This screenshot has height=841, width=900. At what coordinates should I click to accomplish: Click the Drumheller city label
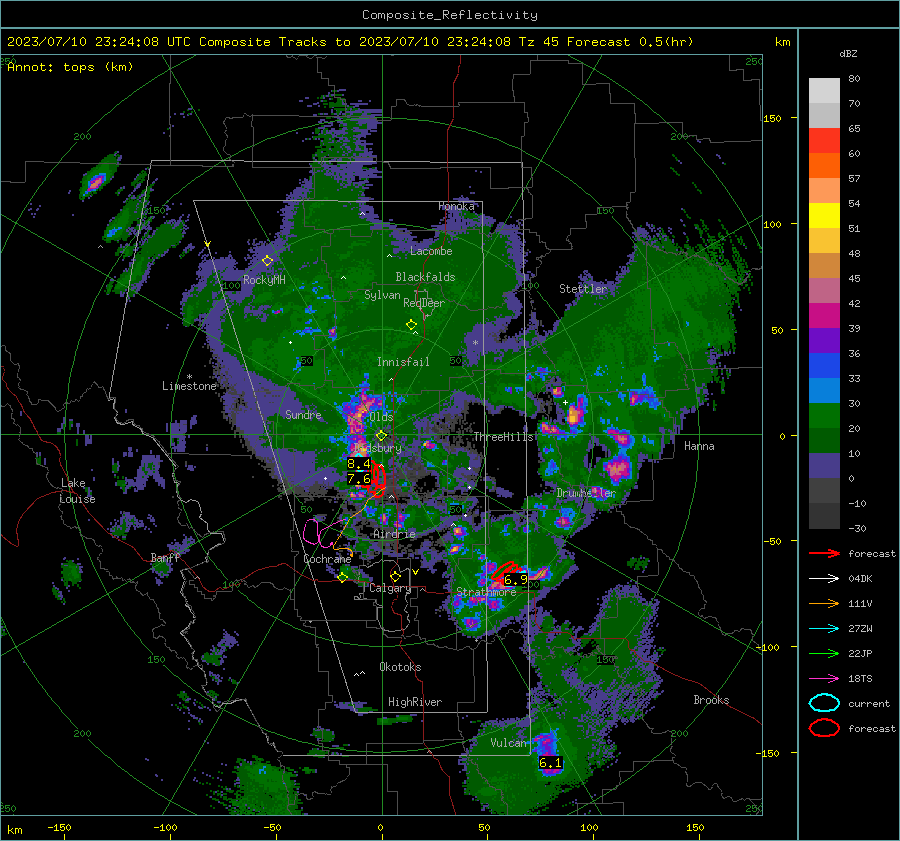586,493
